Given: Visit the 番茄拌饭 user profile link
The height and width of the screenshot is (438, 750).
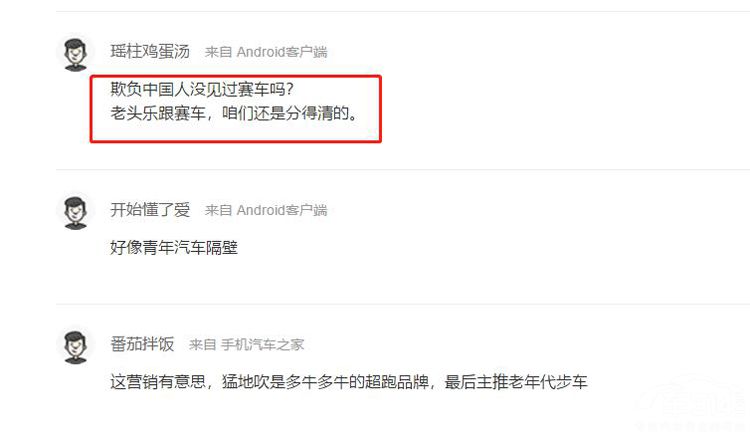Looking at the screenshot, I should (x=142, y=344).
